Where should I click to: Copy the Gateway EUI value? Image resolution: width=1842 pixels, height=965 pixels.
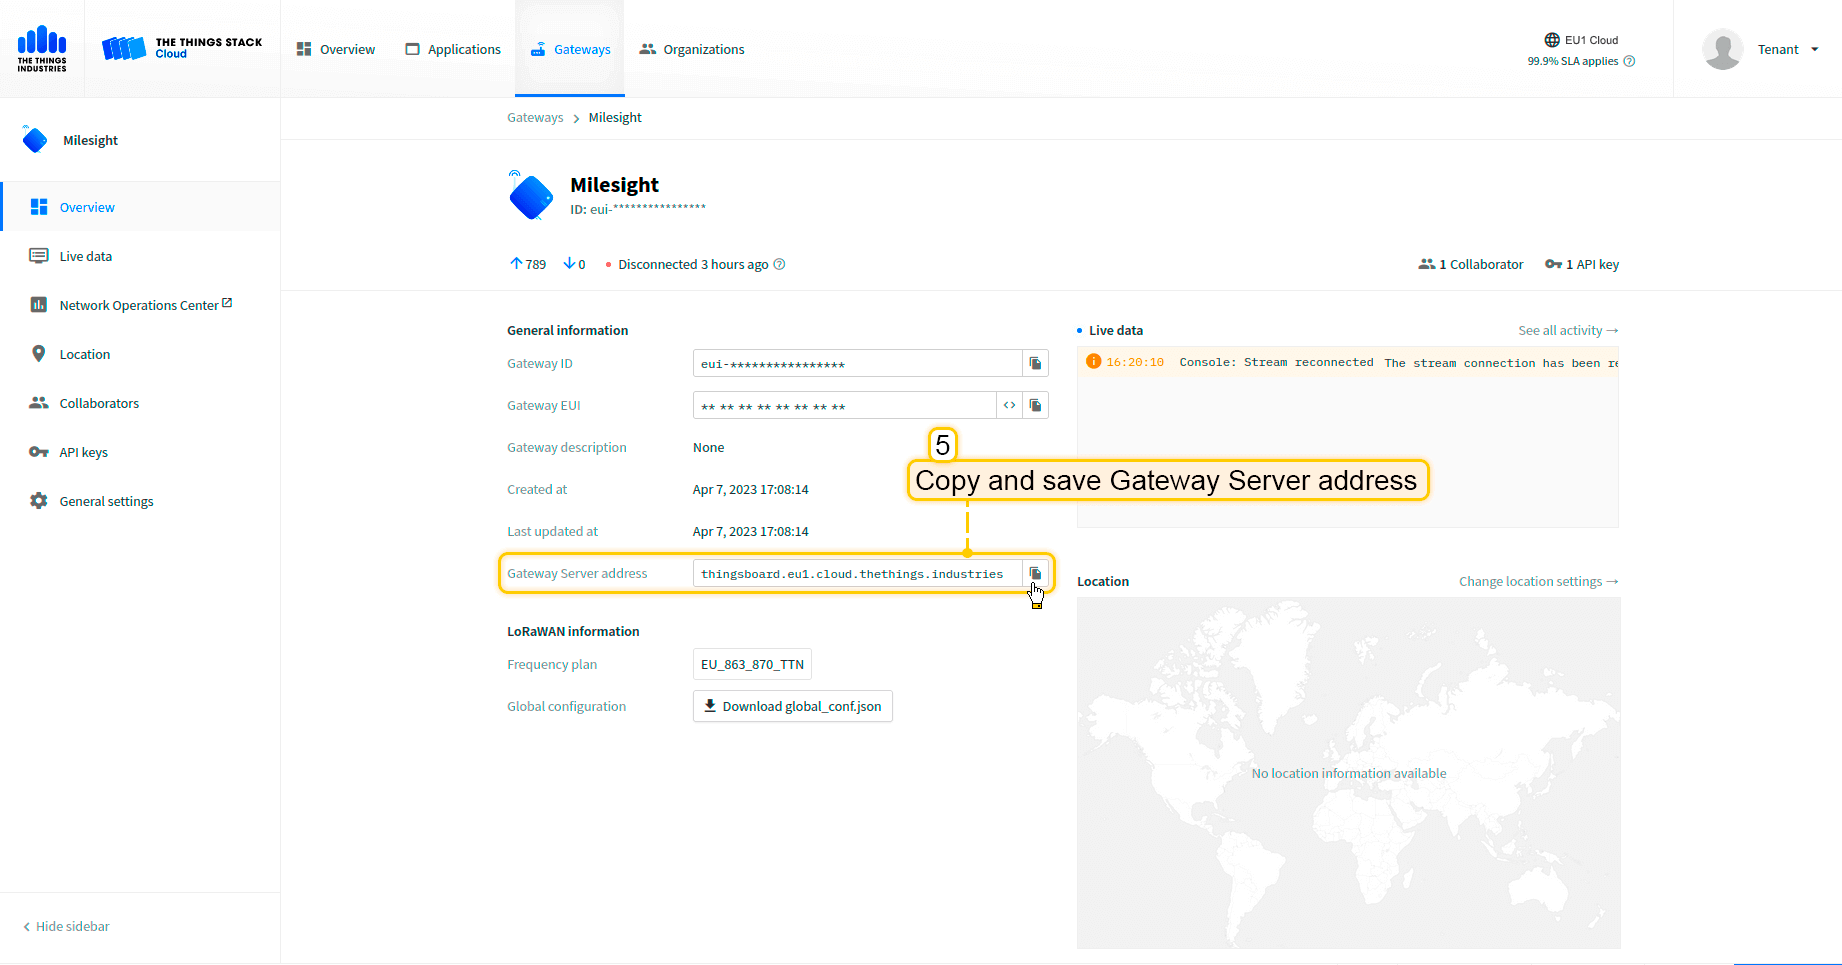tap(1035, 406)
